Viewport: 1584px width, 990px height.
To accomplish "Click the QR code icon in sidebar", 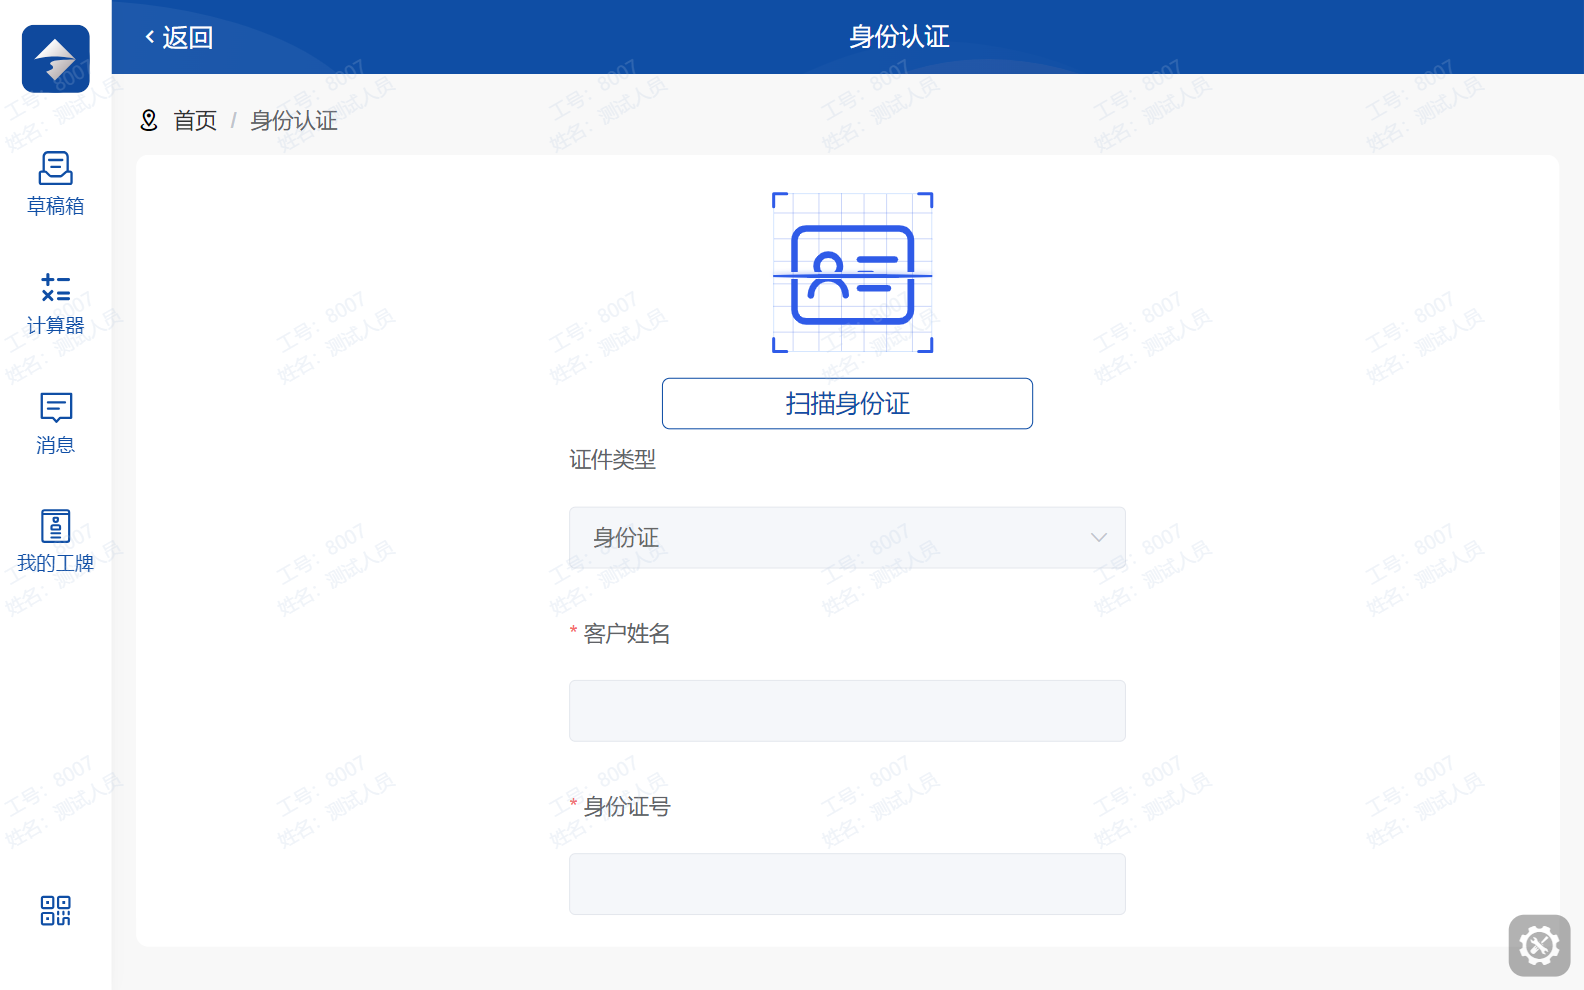I will (x=56, y=910).
